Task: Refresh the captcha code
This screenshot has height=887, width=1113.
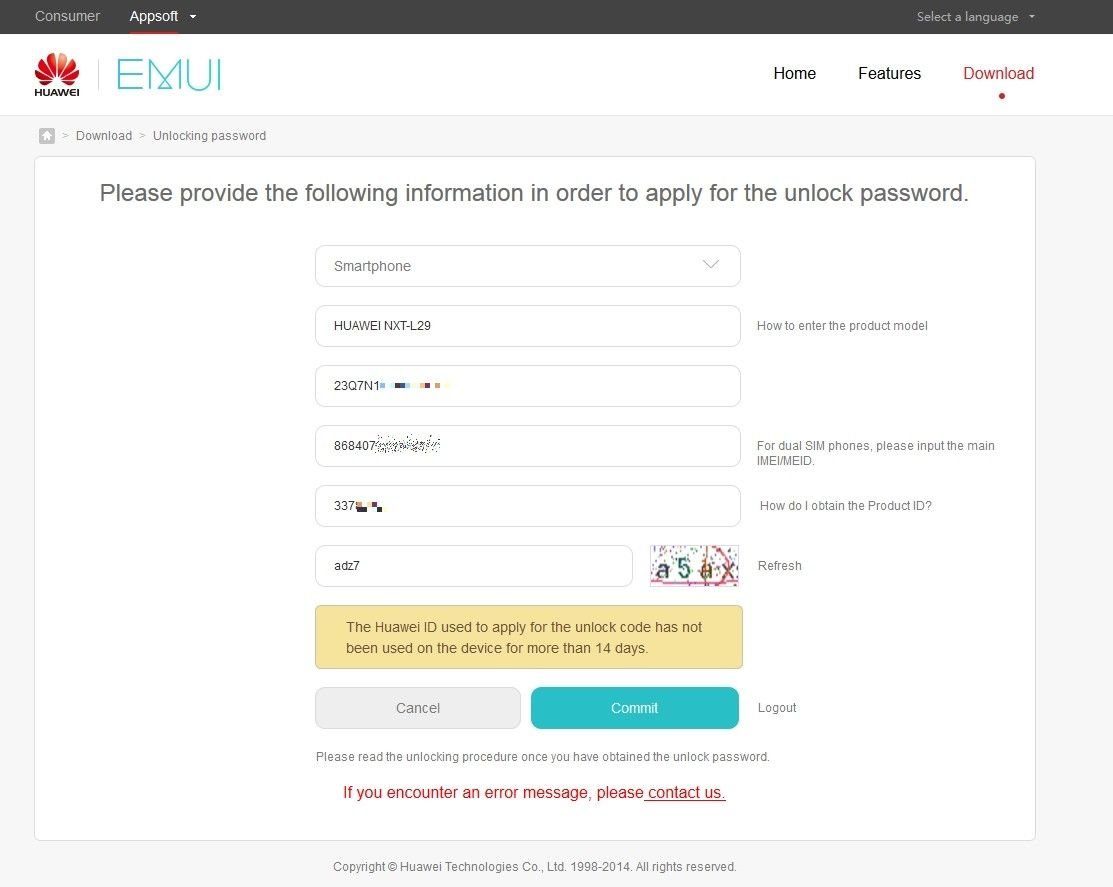Action: 779,566
